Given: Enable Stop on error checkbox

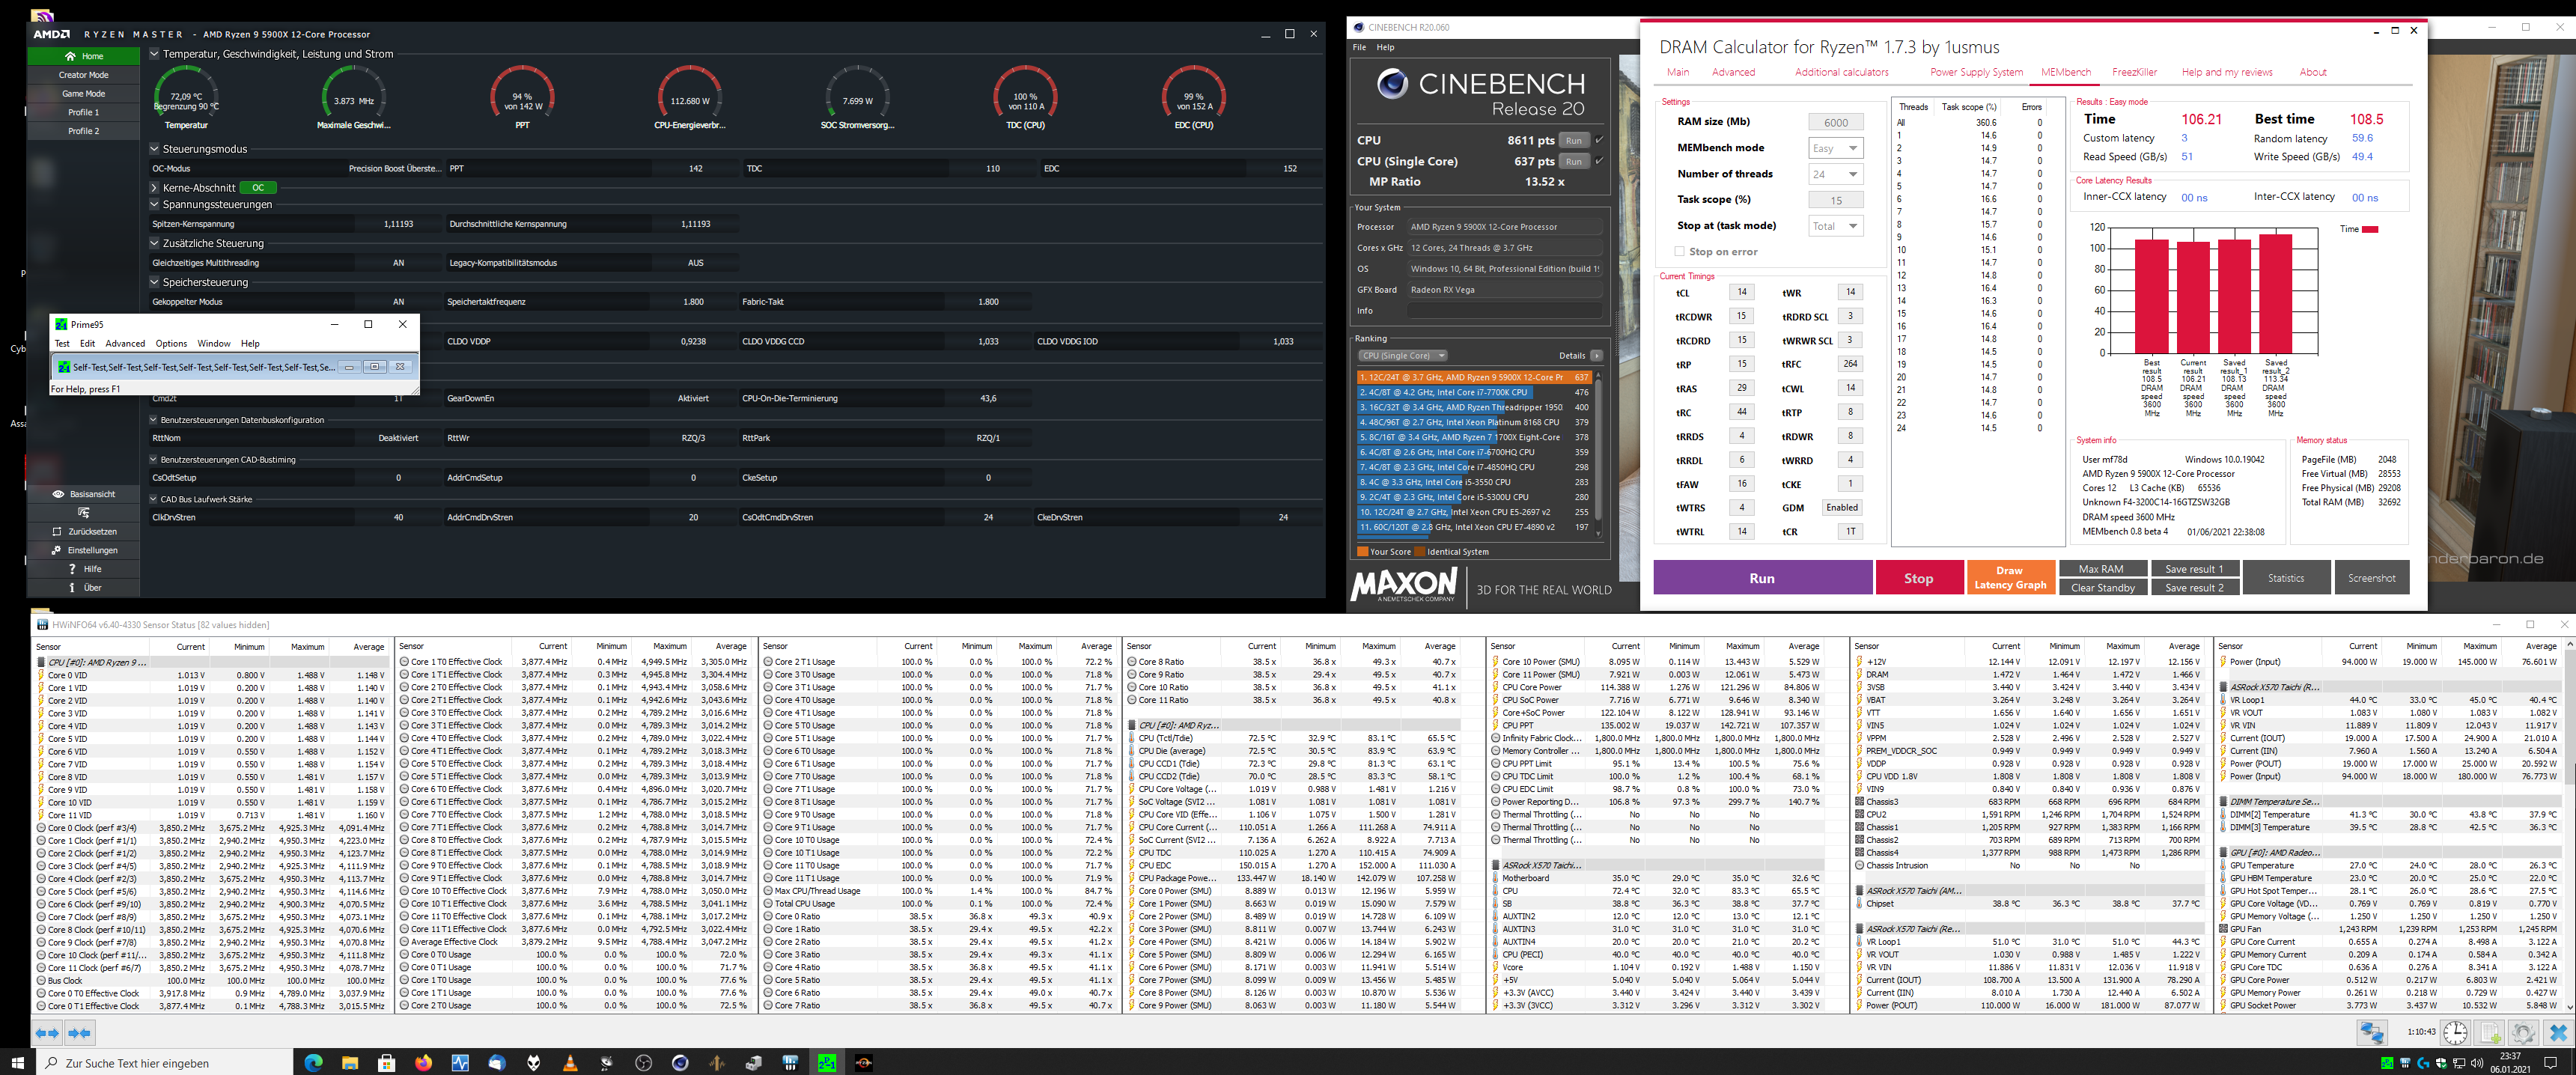Looking at the screenshot, I should [1680, 252].
